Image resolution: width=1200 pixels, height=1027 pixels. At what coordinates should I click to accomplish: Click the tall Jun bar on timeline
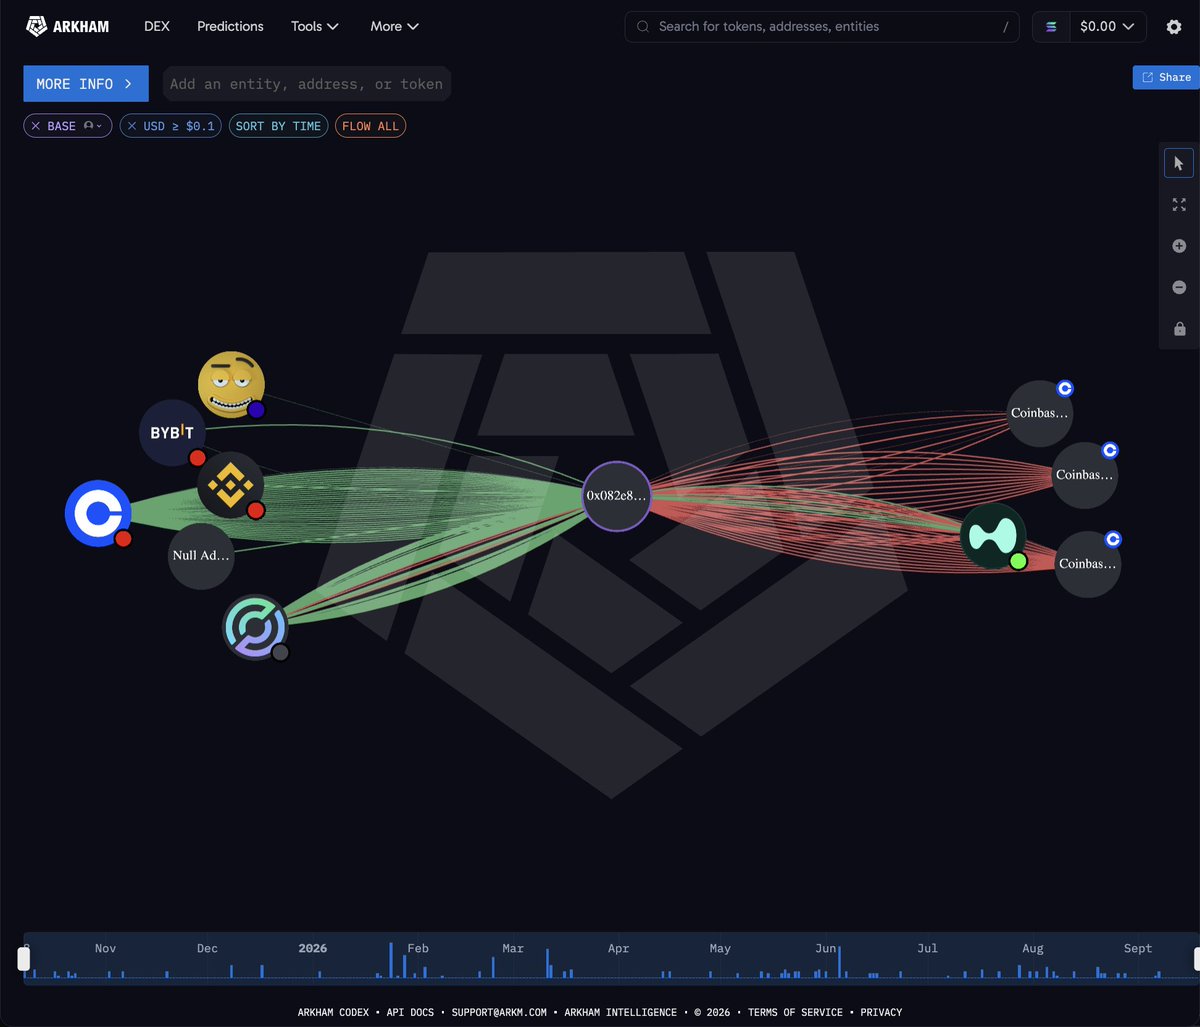839,961
